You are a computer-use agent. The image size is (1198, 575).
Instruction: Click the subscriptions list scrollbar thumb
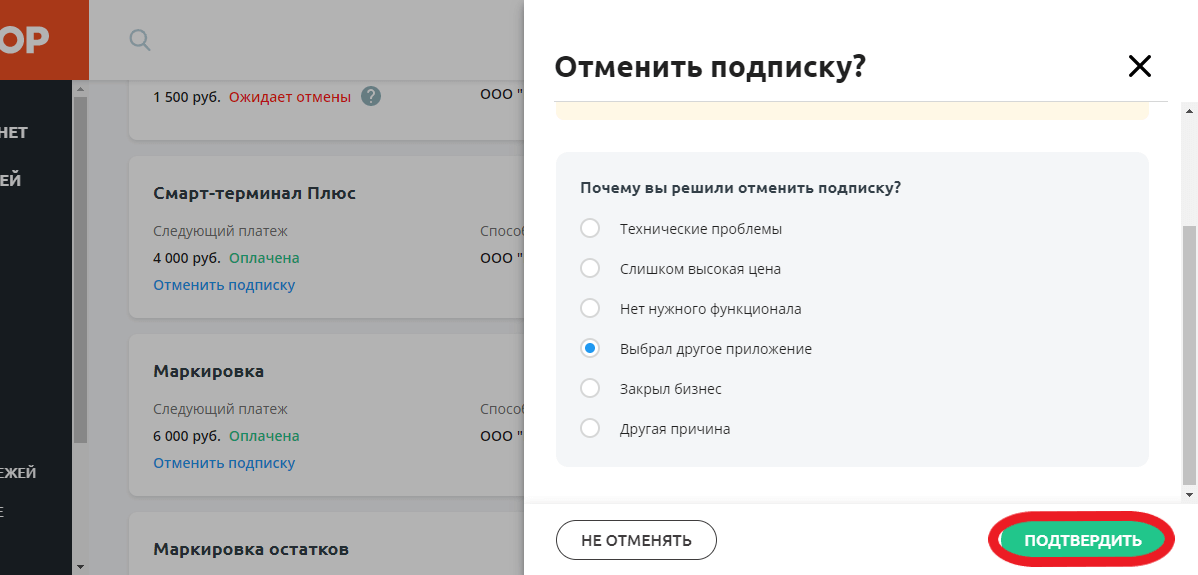click(x=80, y=269)
